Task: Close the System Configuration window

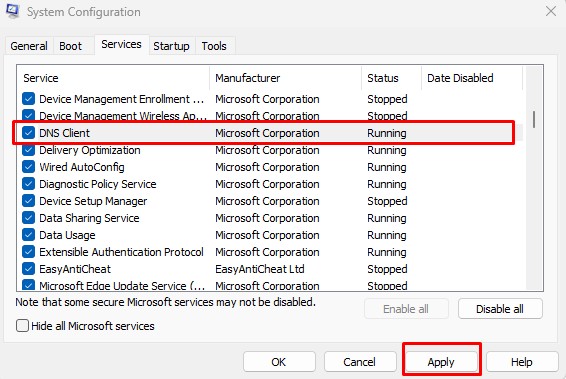Action: (x=551, y=11)
